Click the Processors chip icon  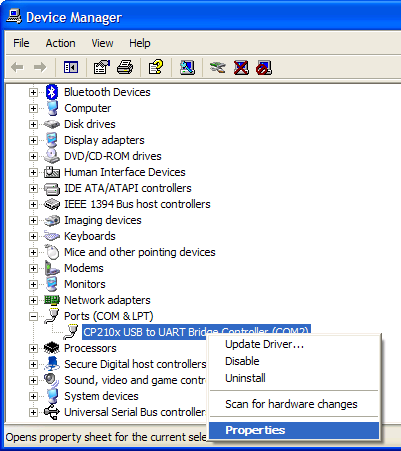click(x=52, y=348)
